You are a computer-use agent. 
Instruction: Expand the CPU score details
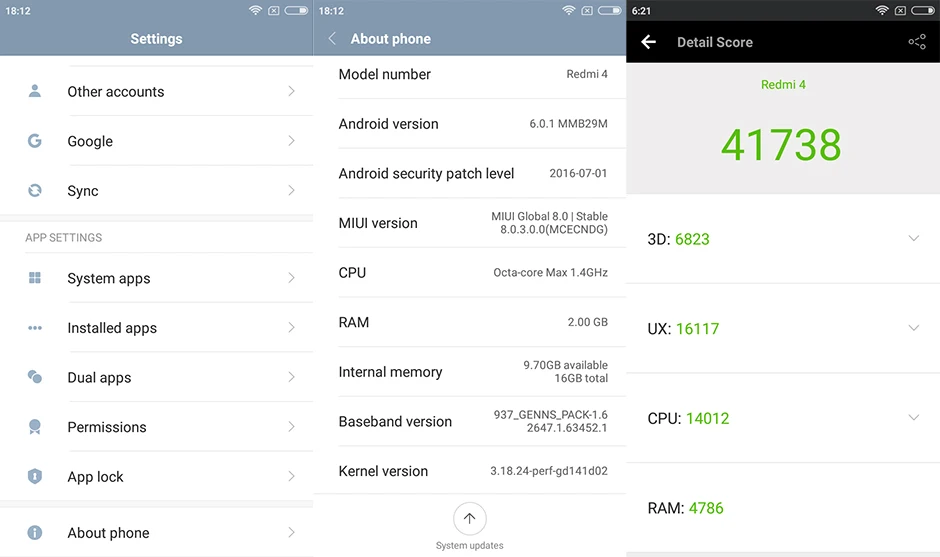pyautogui.click(x=914, y=417)
